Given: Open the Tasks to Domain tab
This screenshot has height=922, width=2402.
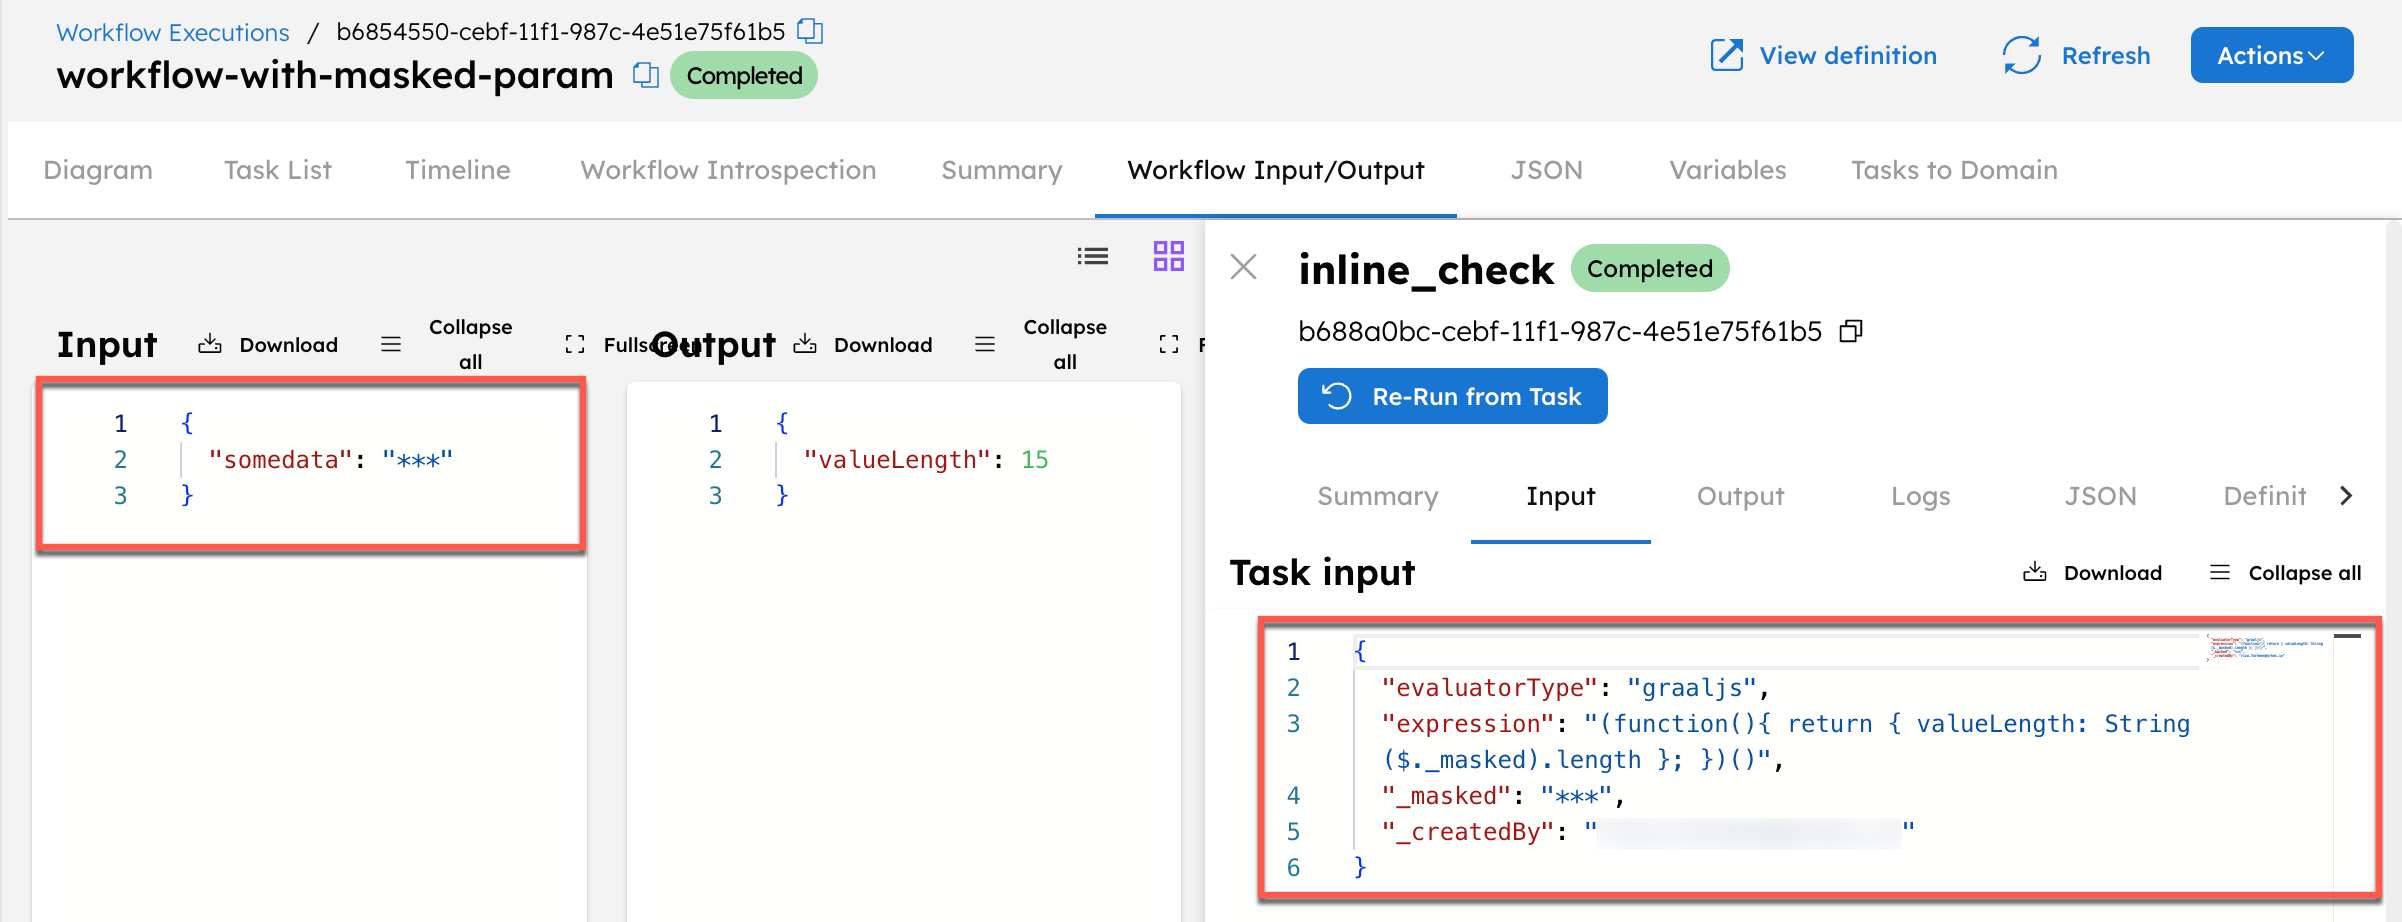Looking at the screenshot, I should (1954, 170).
